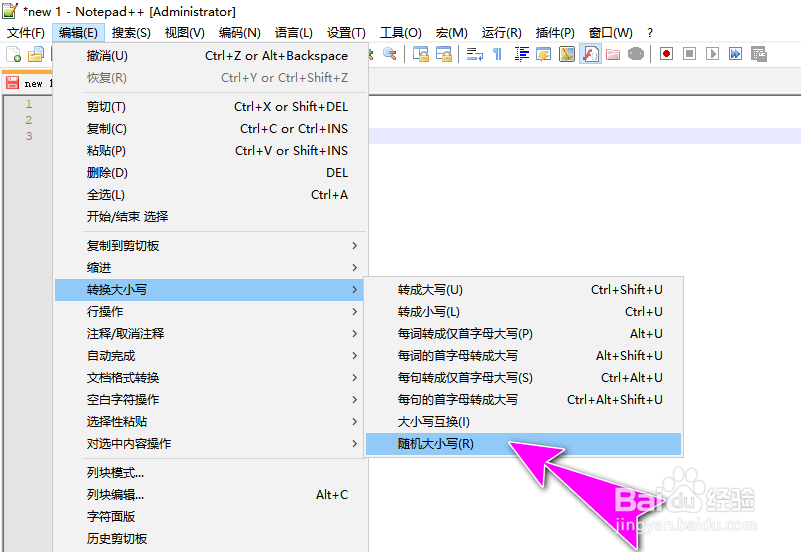Screen dimensions: 801x552
Task: Open Folder as Workspace icon
Action: click(x=613, y=54)
